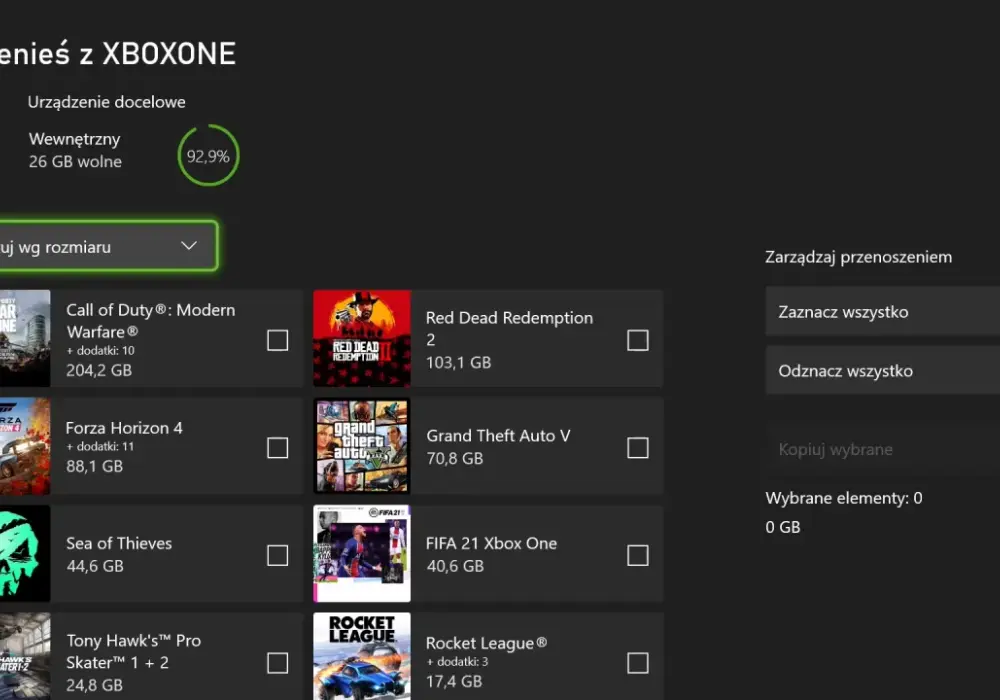Mark the Grand Theft Auto V checkbox
The width and height of the screenshot is (1000, 700).
(638, 448)
